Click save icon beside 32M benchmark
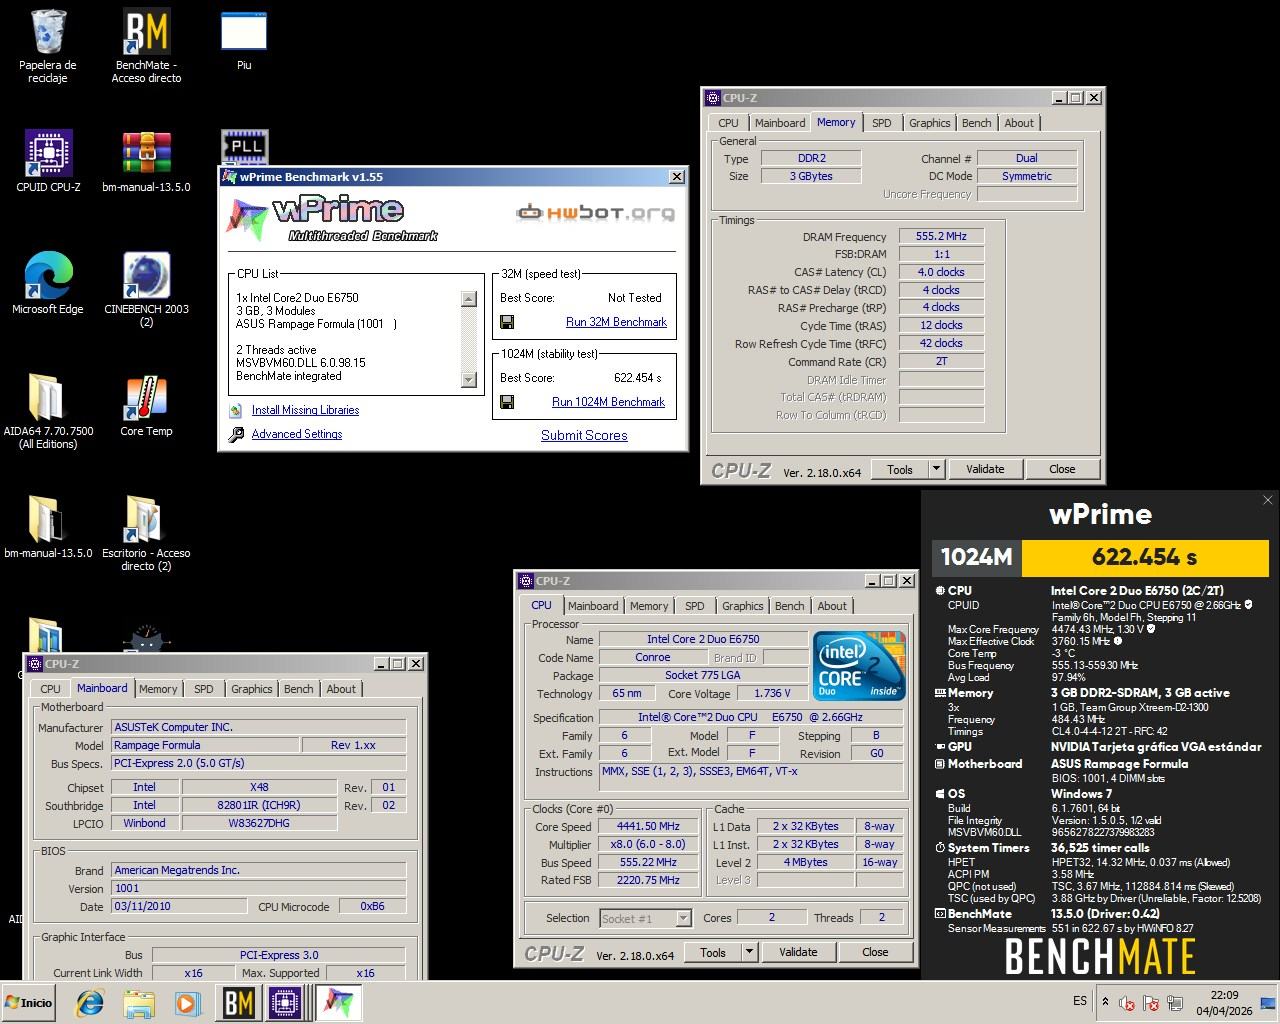 (x=507, y=322)
